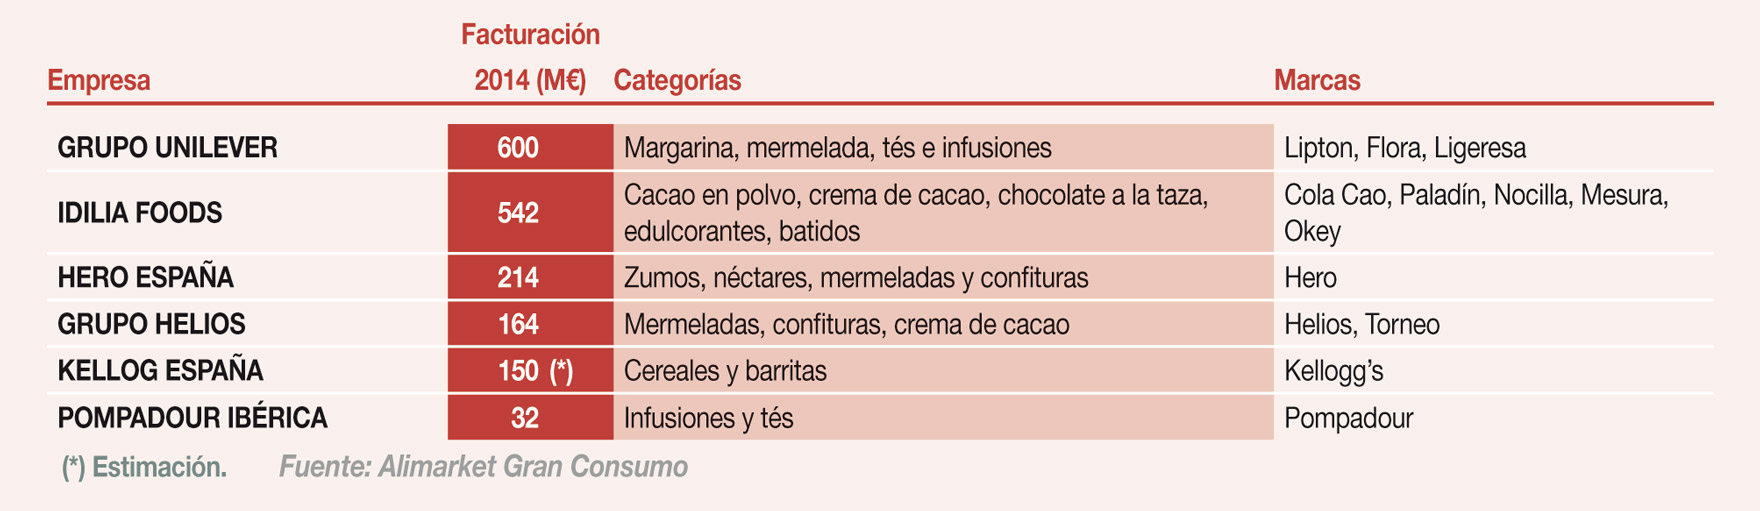The image size is (1760, 511).
Task: Select the IDILIA FOODS row label
Action: (x=140, y=213)
